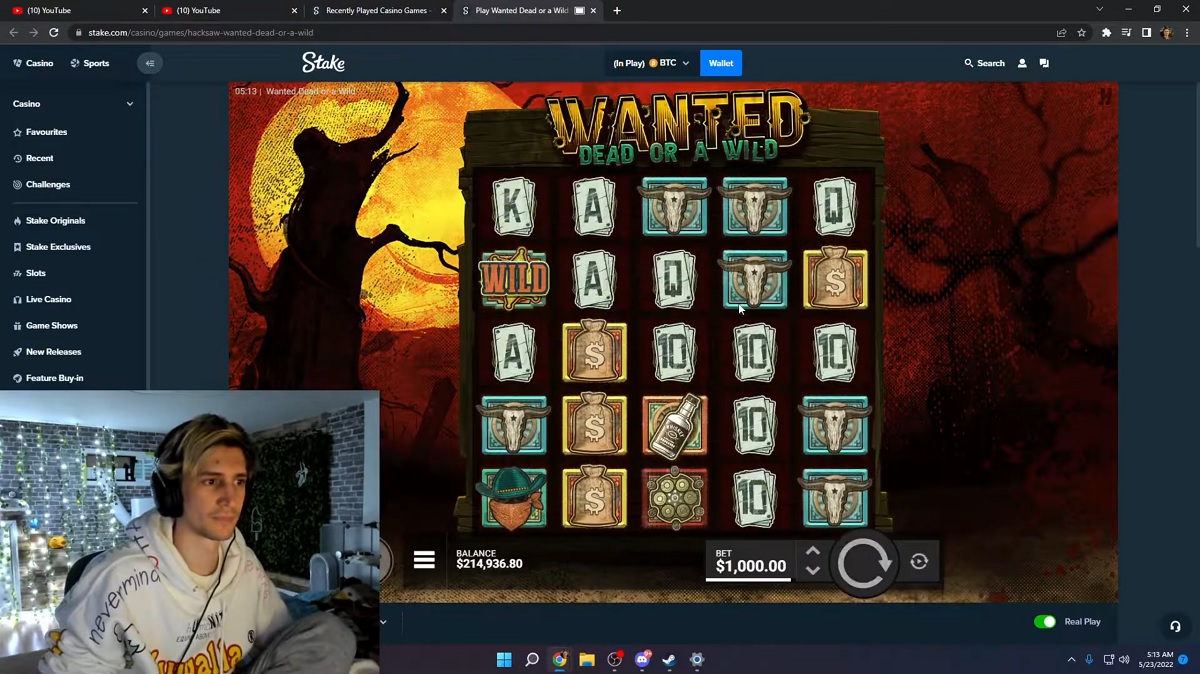The image size is (1200, 674).
Task: Increase the bet amount with up arrow
Action: pos(813,551)
